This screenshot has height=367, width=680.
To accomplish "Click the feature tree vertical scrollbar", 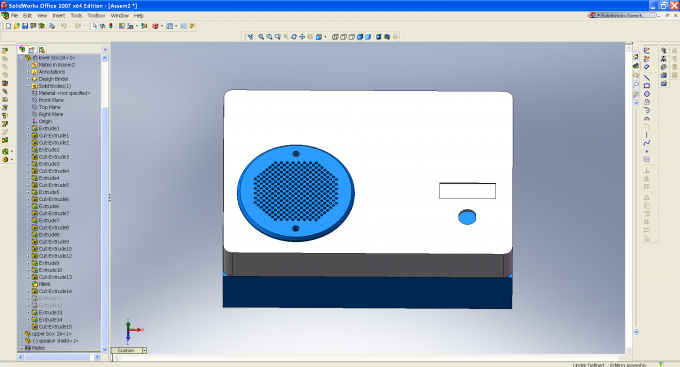I will 105,203.
